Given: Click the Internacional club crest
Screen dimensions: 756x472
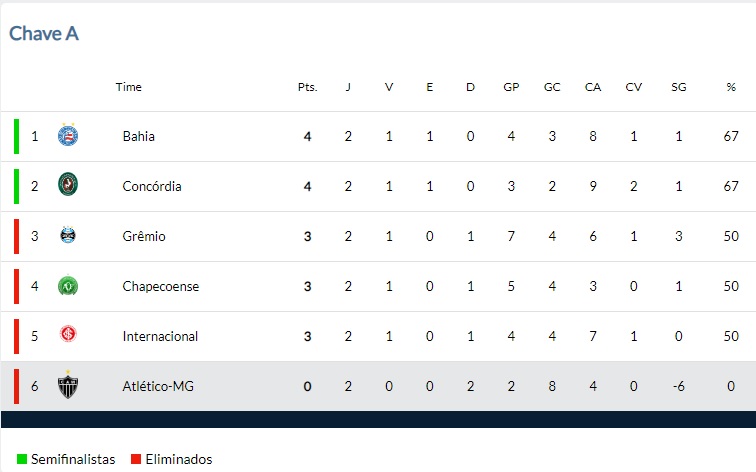Looking at the screenshot, I should click(68, 334).
